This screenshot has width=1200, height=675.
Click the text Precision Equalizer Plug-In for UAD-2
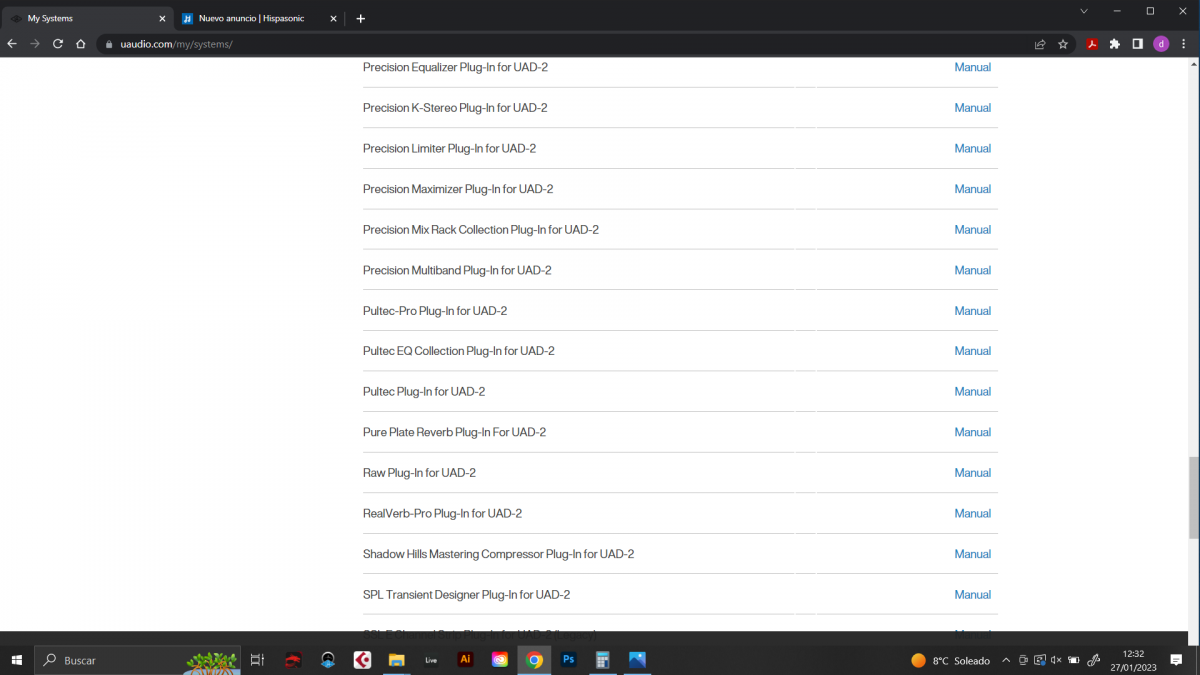455,67
